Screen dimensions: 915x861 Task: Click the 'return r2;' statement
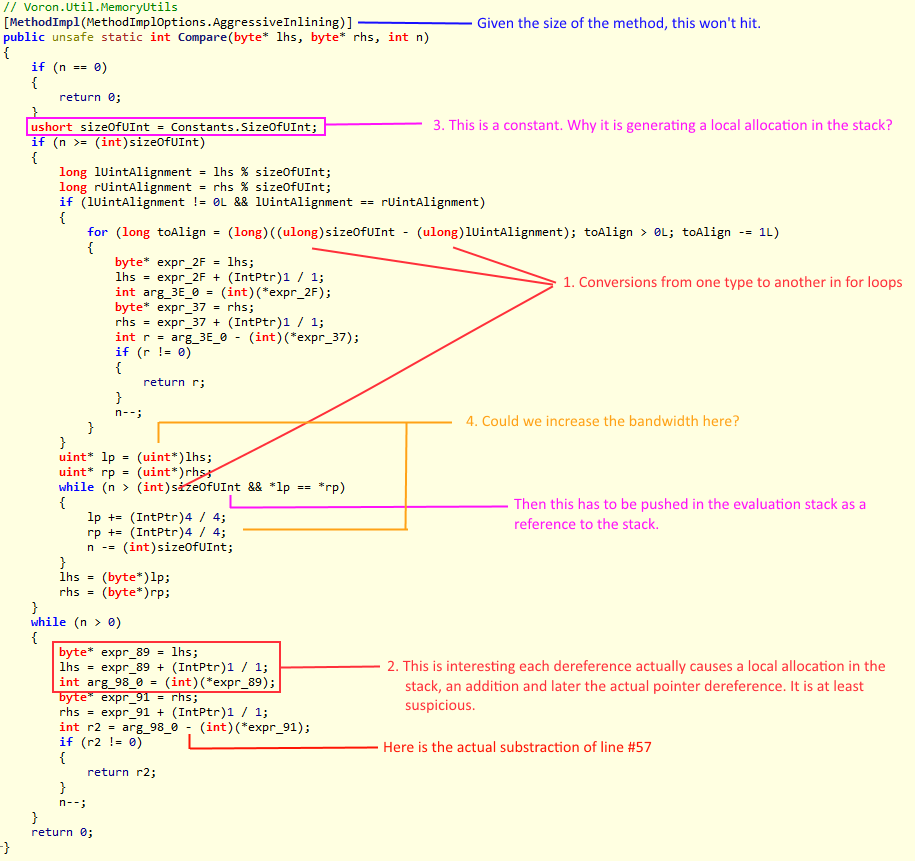(121, 773)
